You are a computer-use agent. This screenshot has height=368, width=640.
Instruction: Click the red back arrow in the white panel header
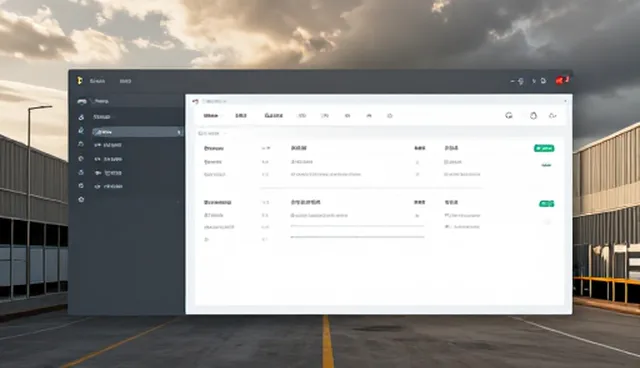(x=196, y=101)
